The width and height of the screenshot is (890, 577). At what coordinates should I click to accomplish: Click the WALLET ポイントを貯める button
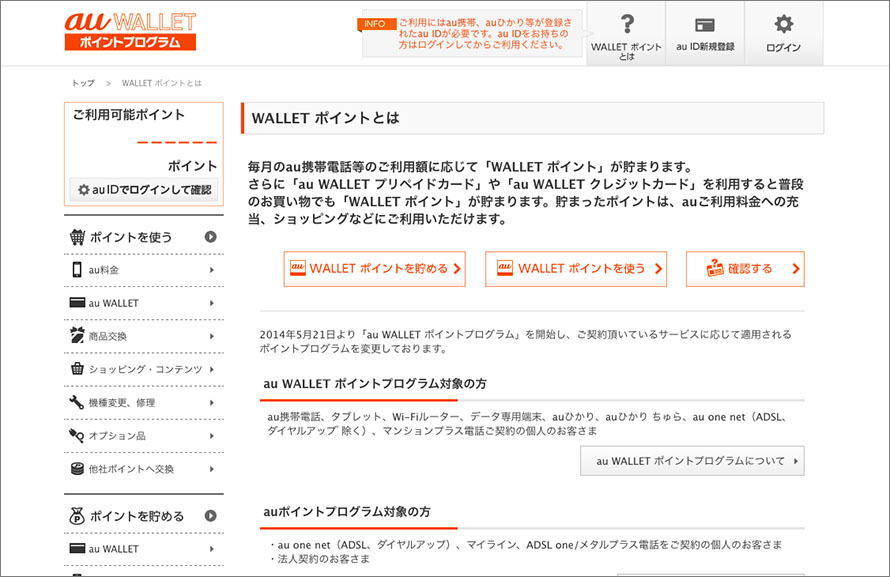pos(375,268)
